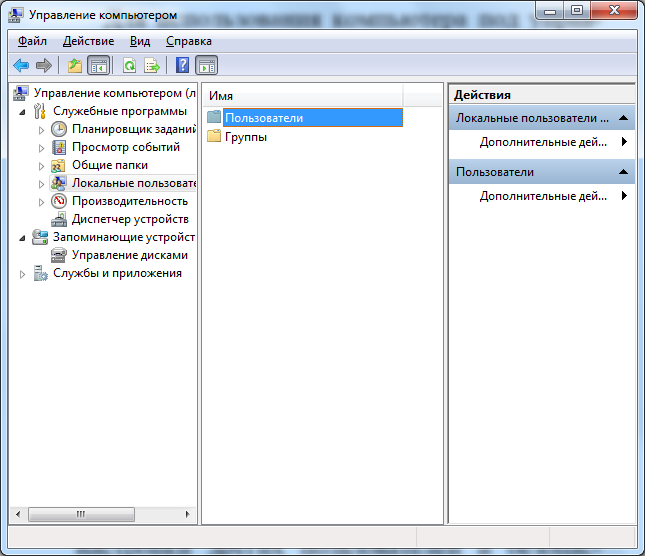This screenshot has width=645, height=556.
Task: Click the Служебные программы tools icon
Action: coord(40,111)
